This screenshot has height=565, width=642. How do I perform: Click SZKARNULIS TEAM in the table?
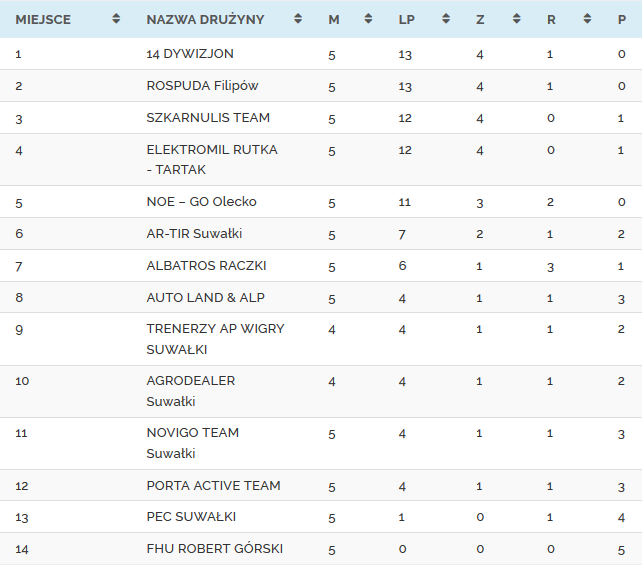coord(208,118)
